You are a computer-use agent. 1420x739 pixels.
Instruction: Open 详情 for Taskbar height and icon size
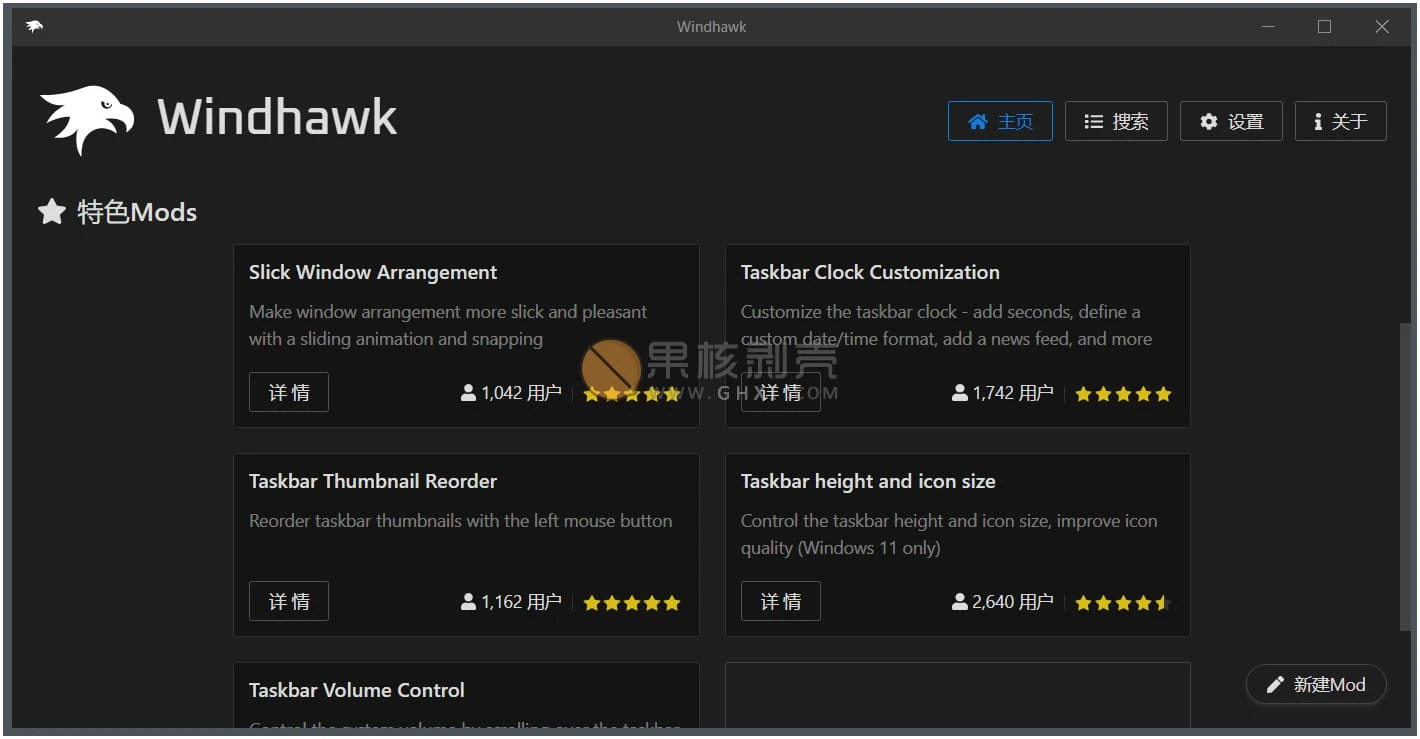(x=781, y=602)
